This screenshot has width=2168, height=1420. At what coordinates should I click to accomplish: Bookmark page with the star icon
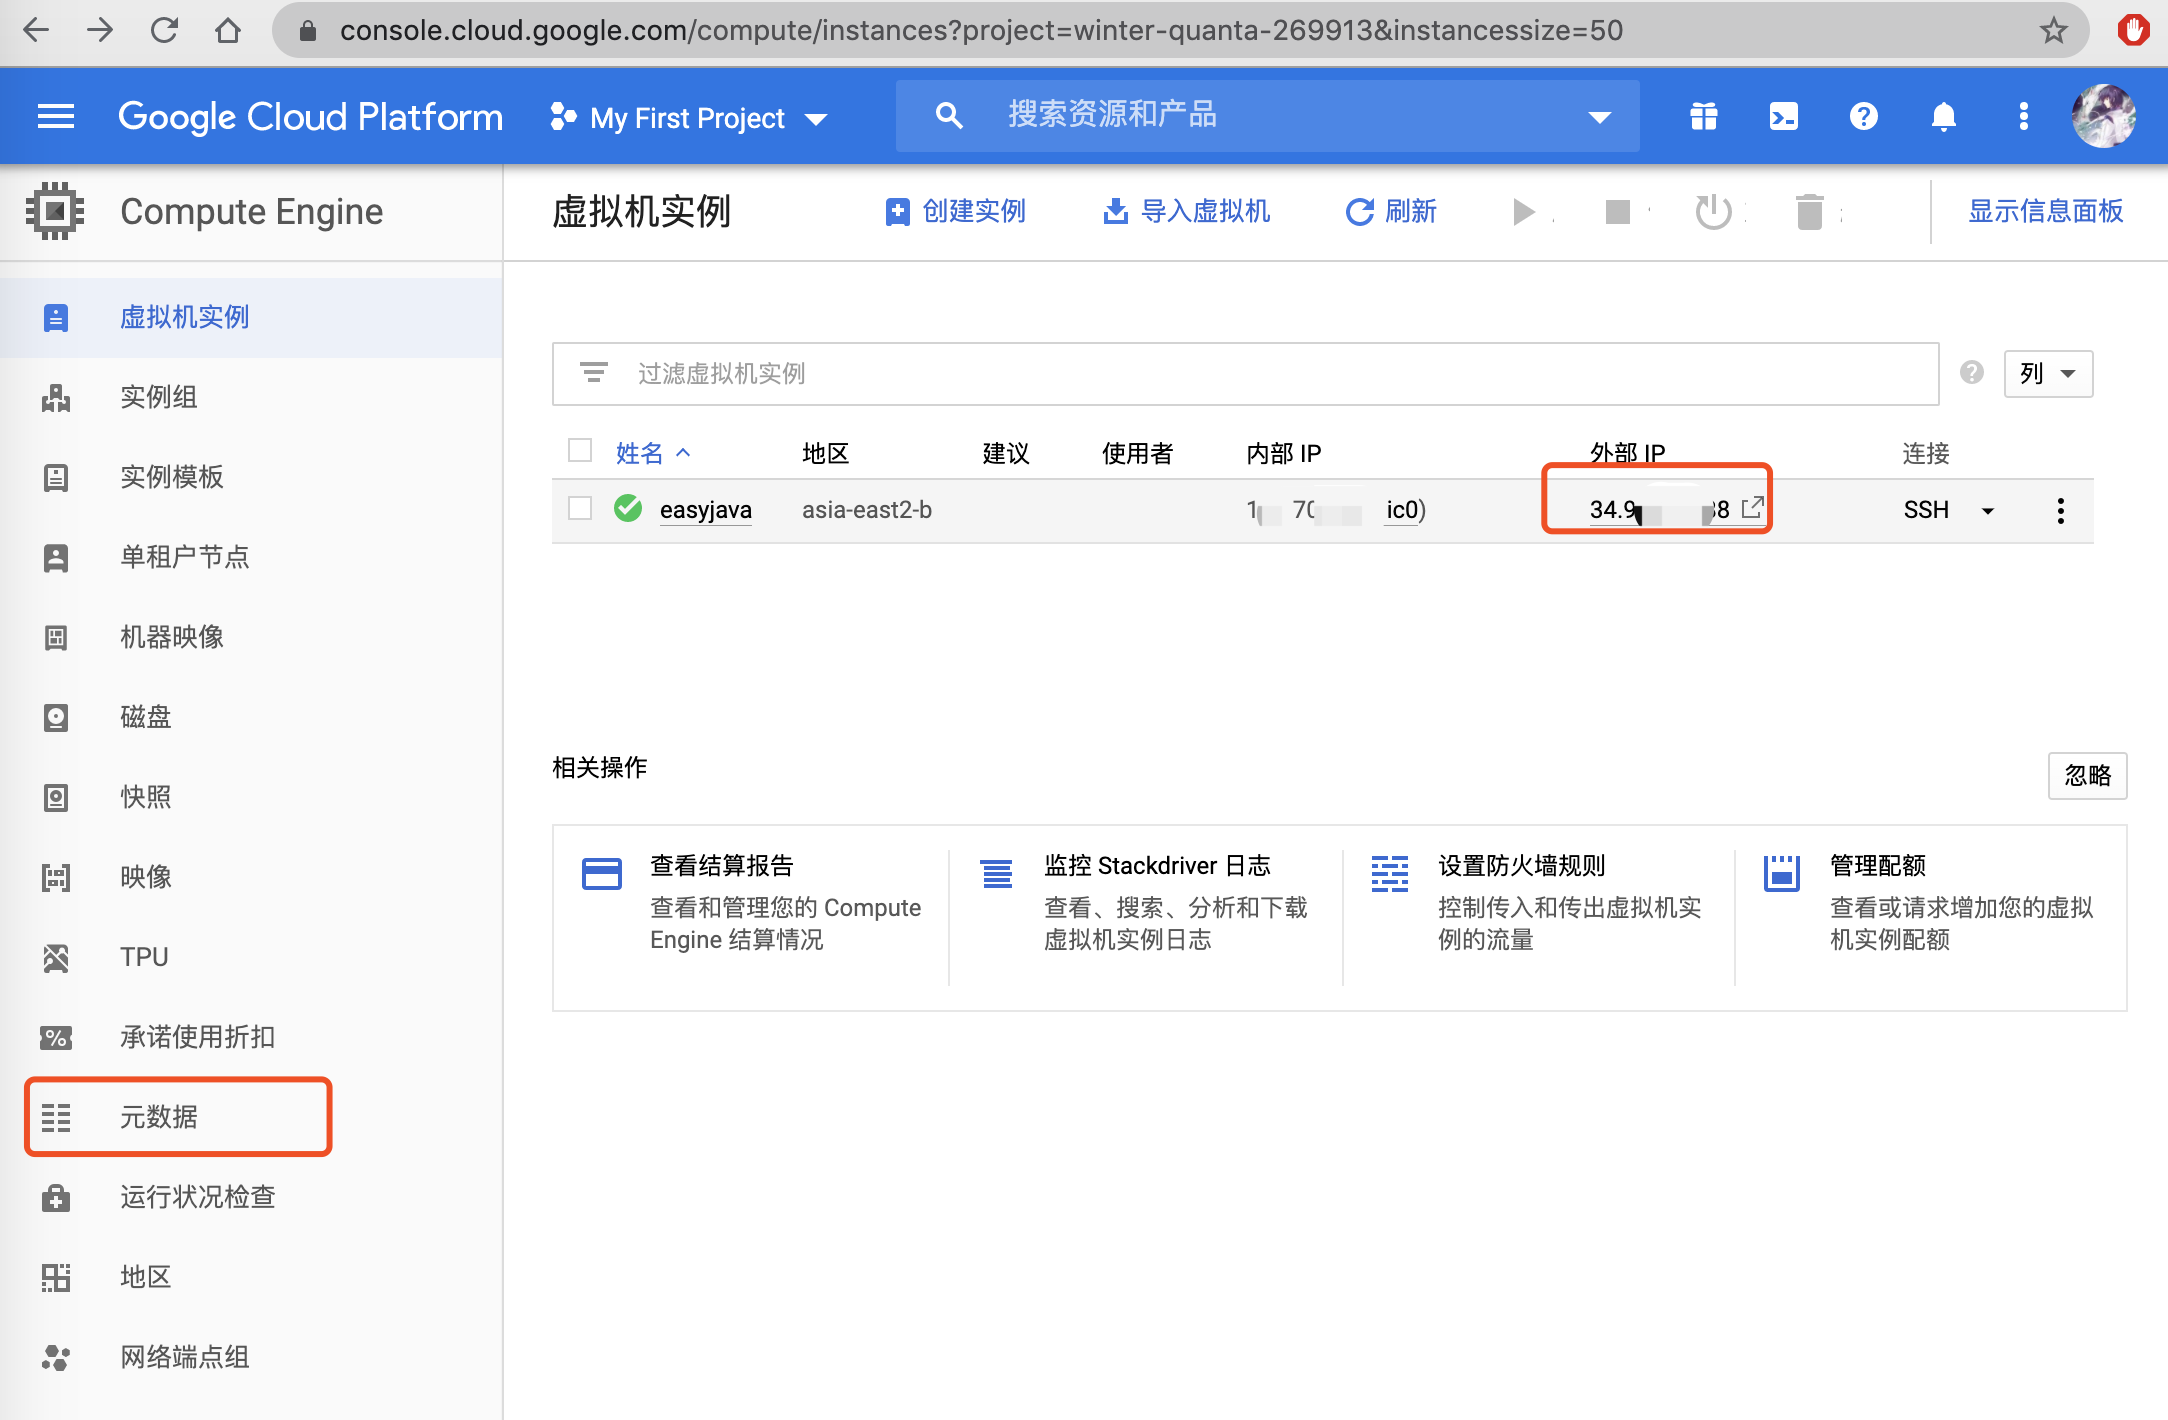(2054, 30)
